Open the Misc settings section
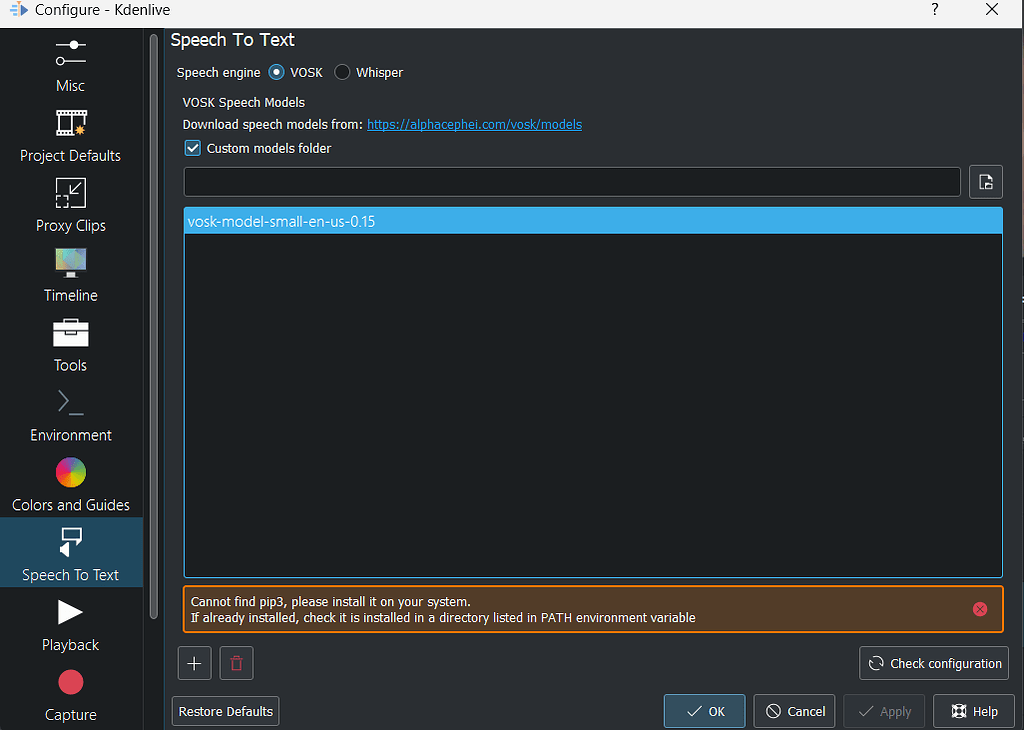 coord(70,63)
